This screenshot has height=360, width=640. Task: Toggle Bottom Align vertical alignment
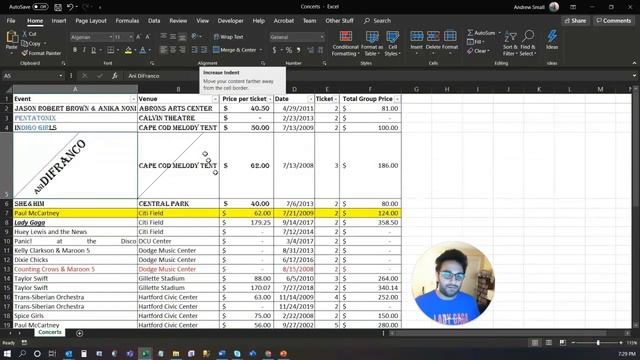[182, 37]
